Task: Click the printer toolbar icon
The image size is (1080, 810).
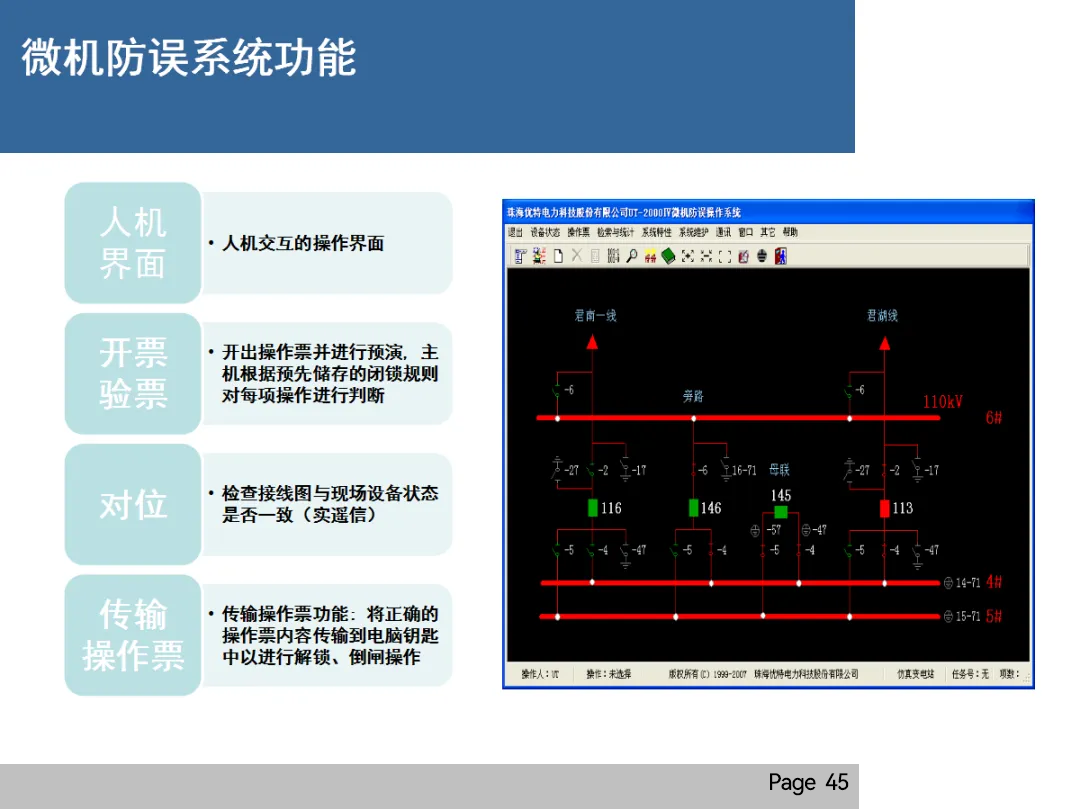Action: (761, 256)
